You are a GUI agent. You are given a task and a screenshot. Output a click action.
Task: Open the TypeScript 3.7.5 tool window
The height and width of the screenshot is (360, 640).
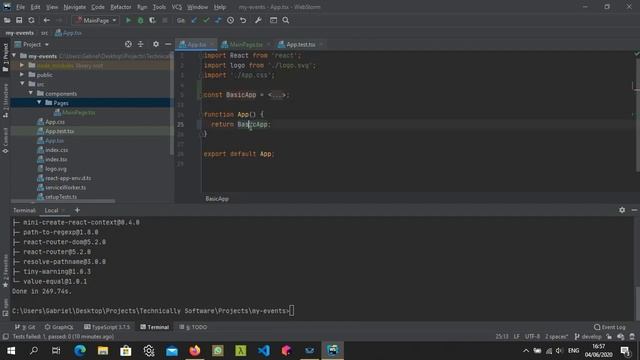[x=107, y=327]
